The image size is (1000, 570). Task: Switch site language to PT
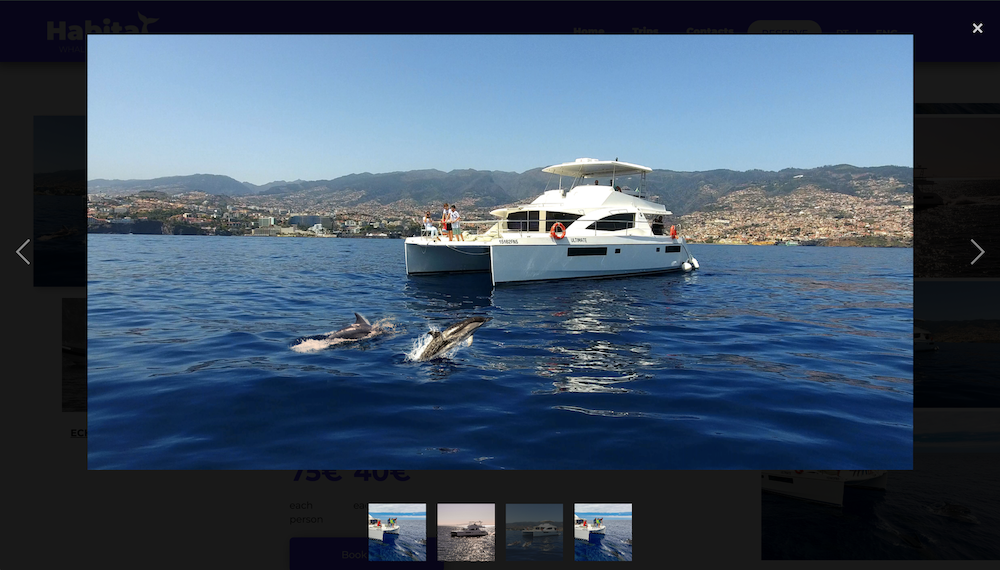coord(842,31)
